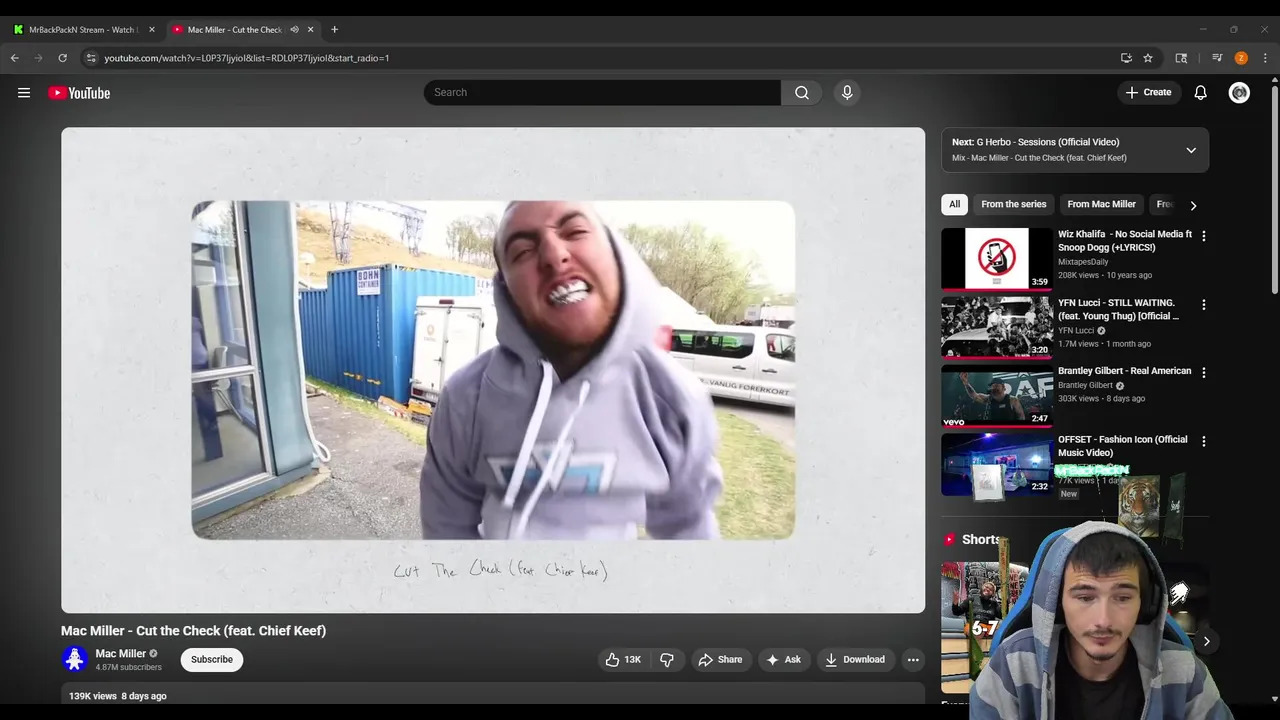Click the video player area
1280x720 pixels.
tap(493, 370)
